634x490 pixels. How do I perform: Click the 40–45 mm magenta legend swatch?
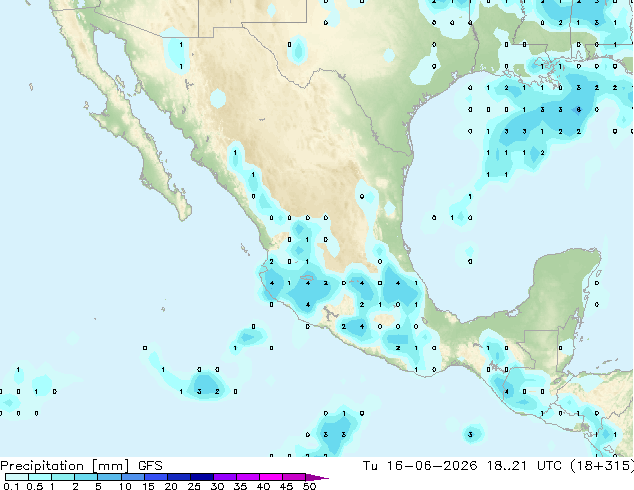(x=271, y=477)
